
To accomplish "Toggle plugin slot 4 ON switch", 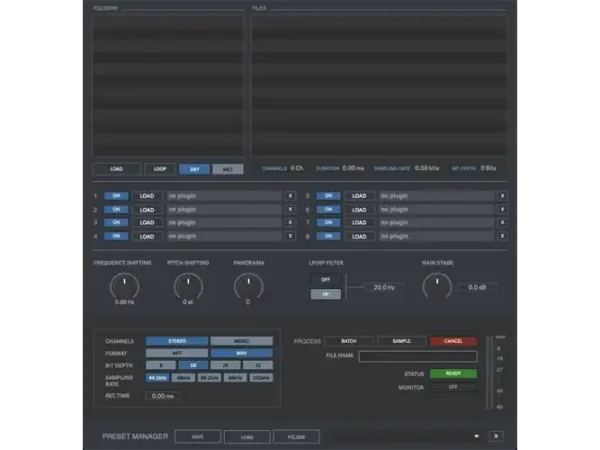I will pos(116,236).
